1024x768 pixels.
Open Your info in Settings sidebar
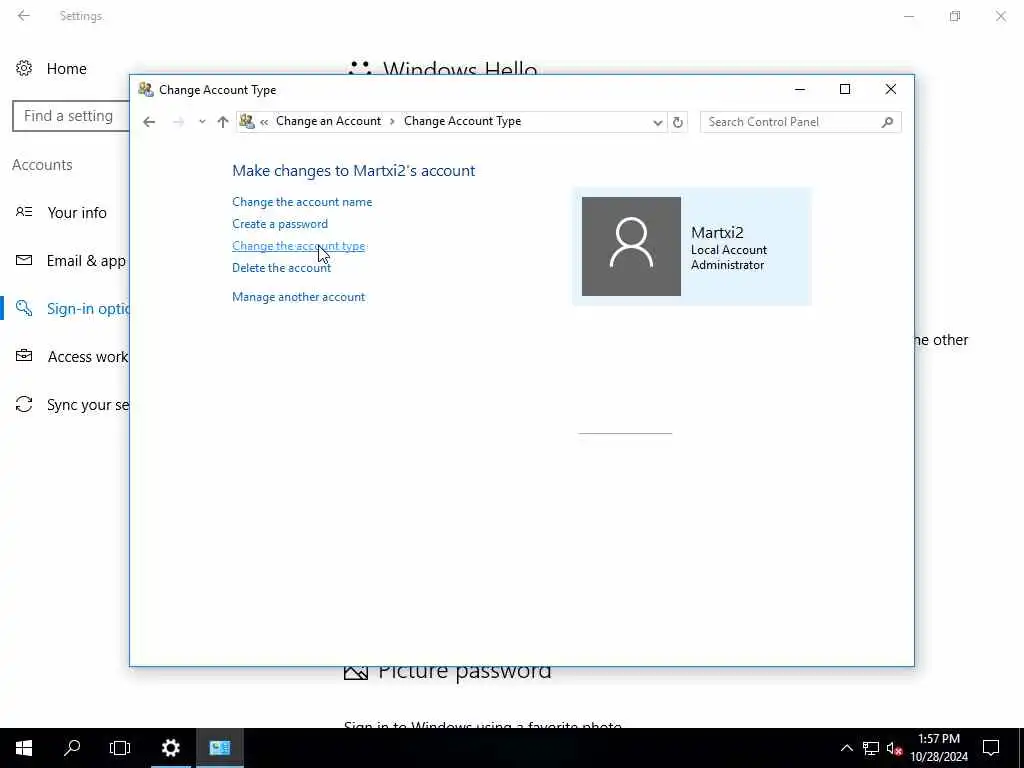pyautogui.click(x=76, y=213)
